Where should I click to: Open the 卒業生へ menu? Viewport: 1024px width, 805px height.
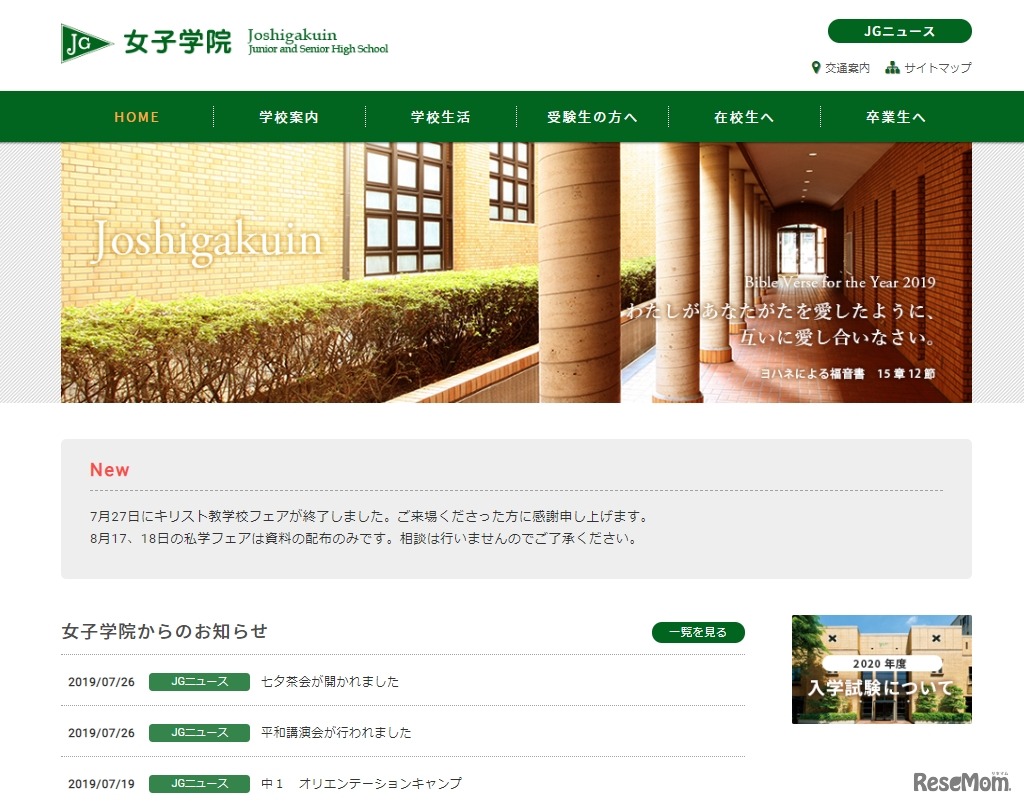896,117
